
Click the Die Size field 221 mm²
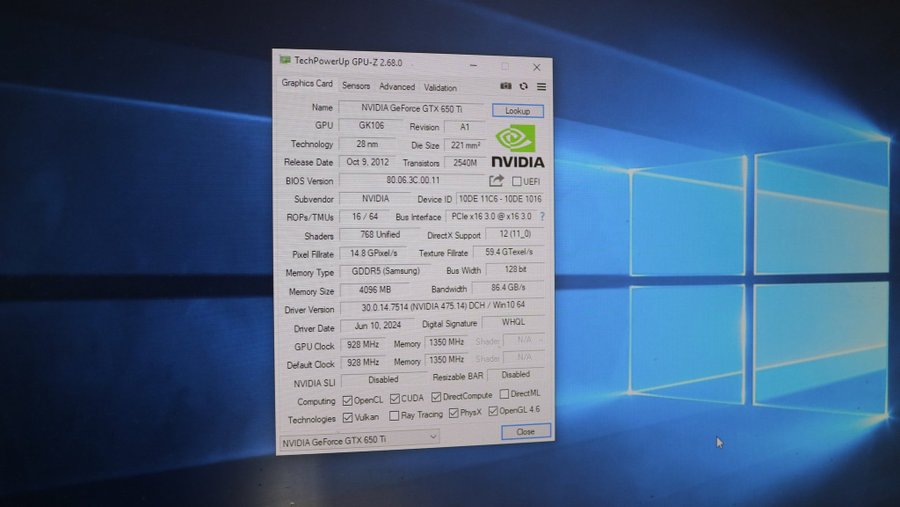465,145
